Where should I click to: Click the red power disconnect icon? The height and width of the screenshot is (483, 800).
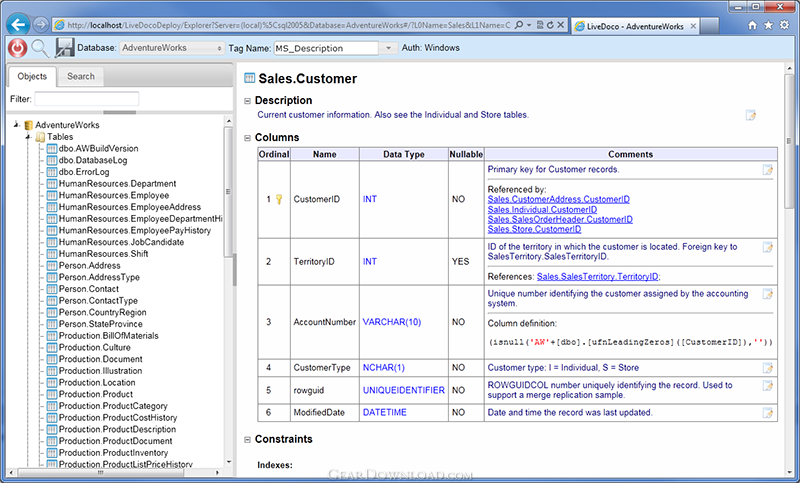(x=17, y=48)
